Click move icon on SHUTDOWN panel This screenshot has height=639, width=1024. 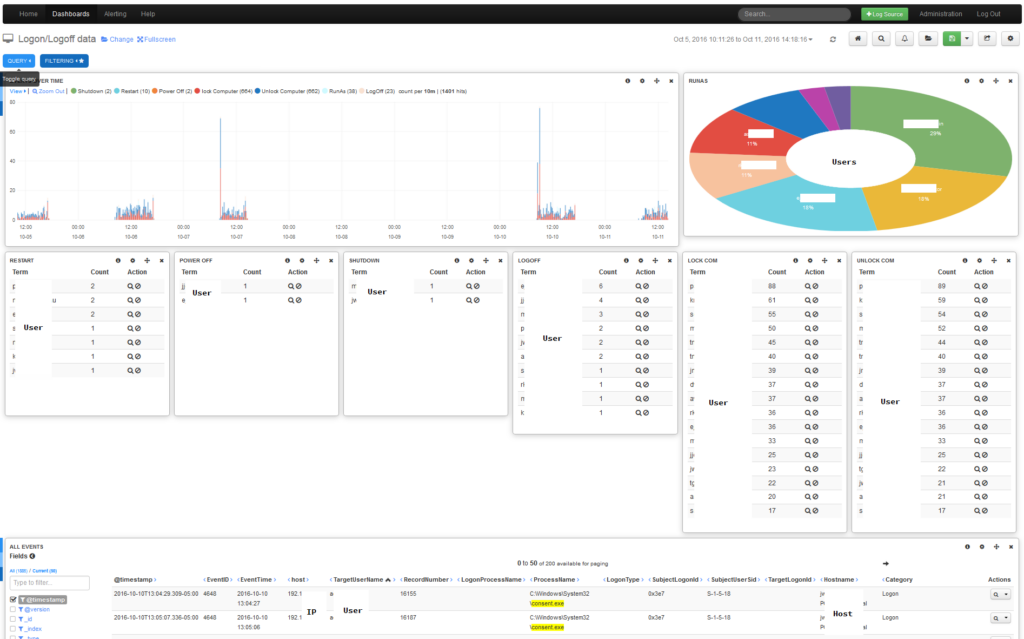point(486,261)
